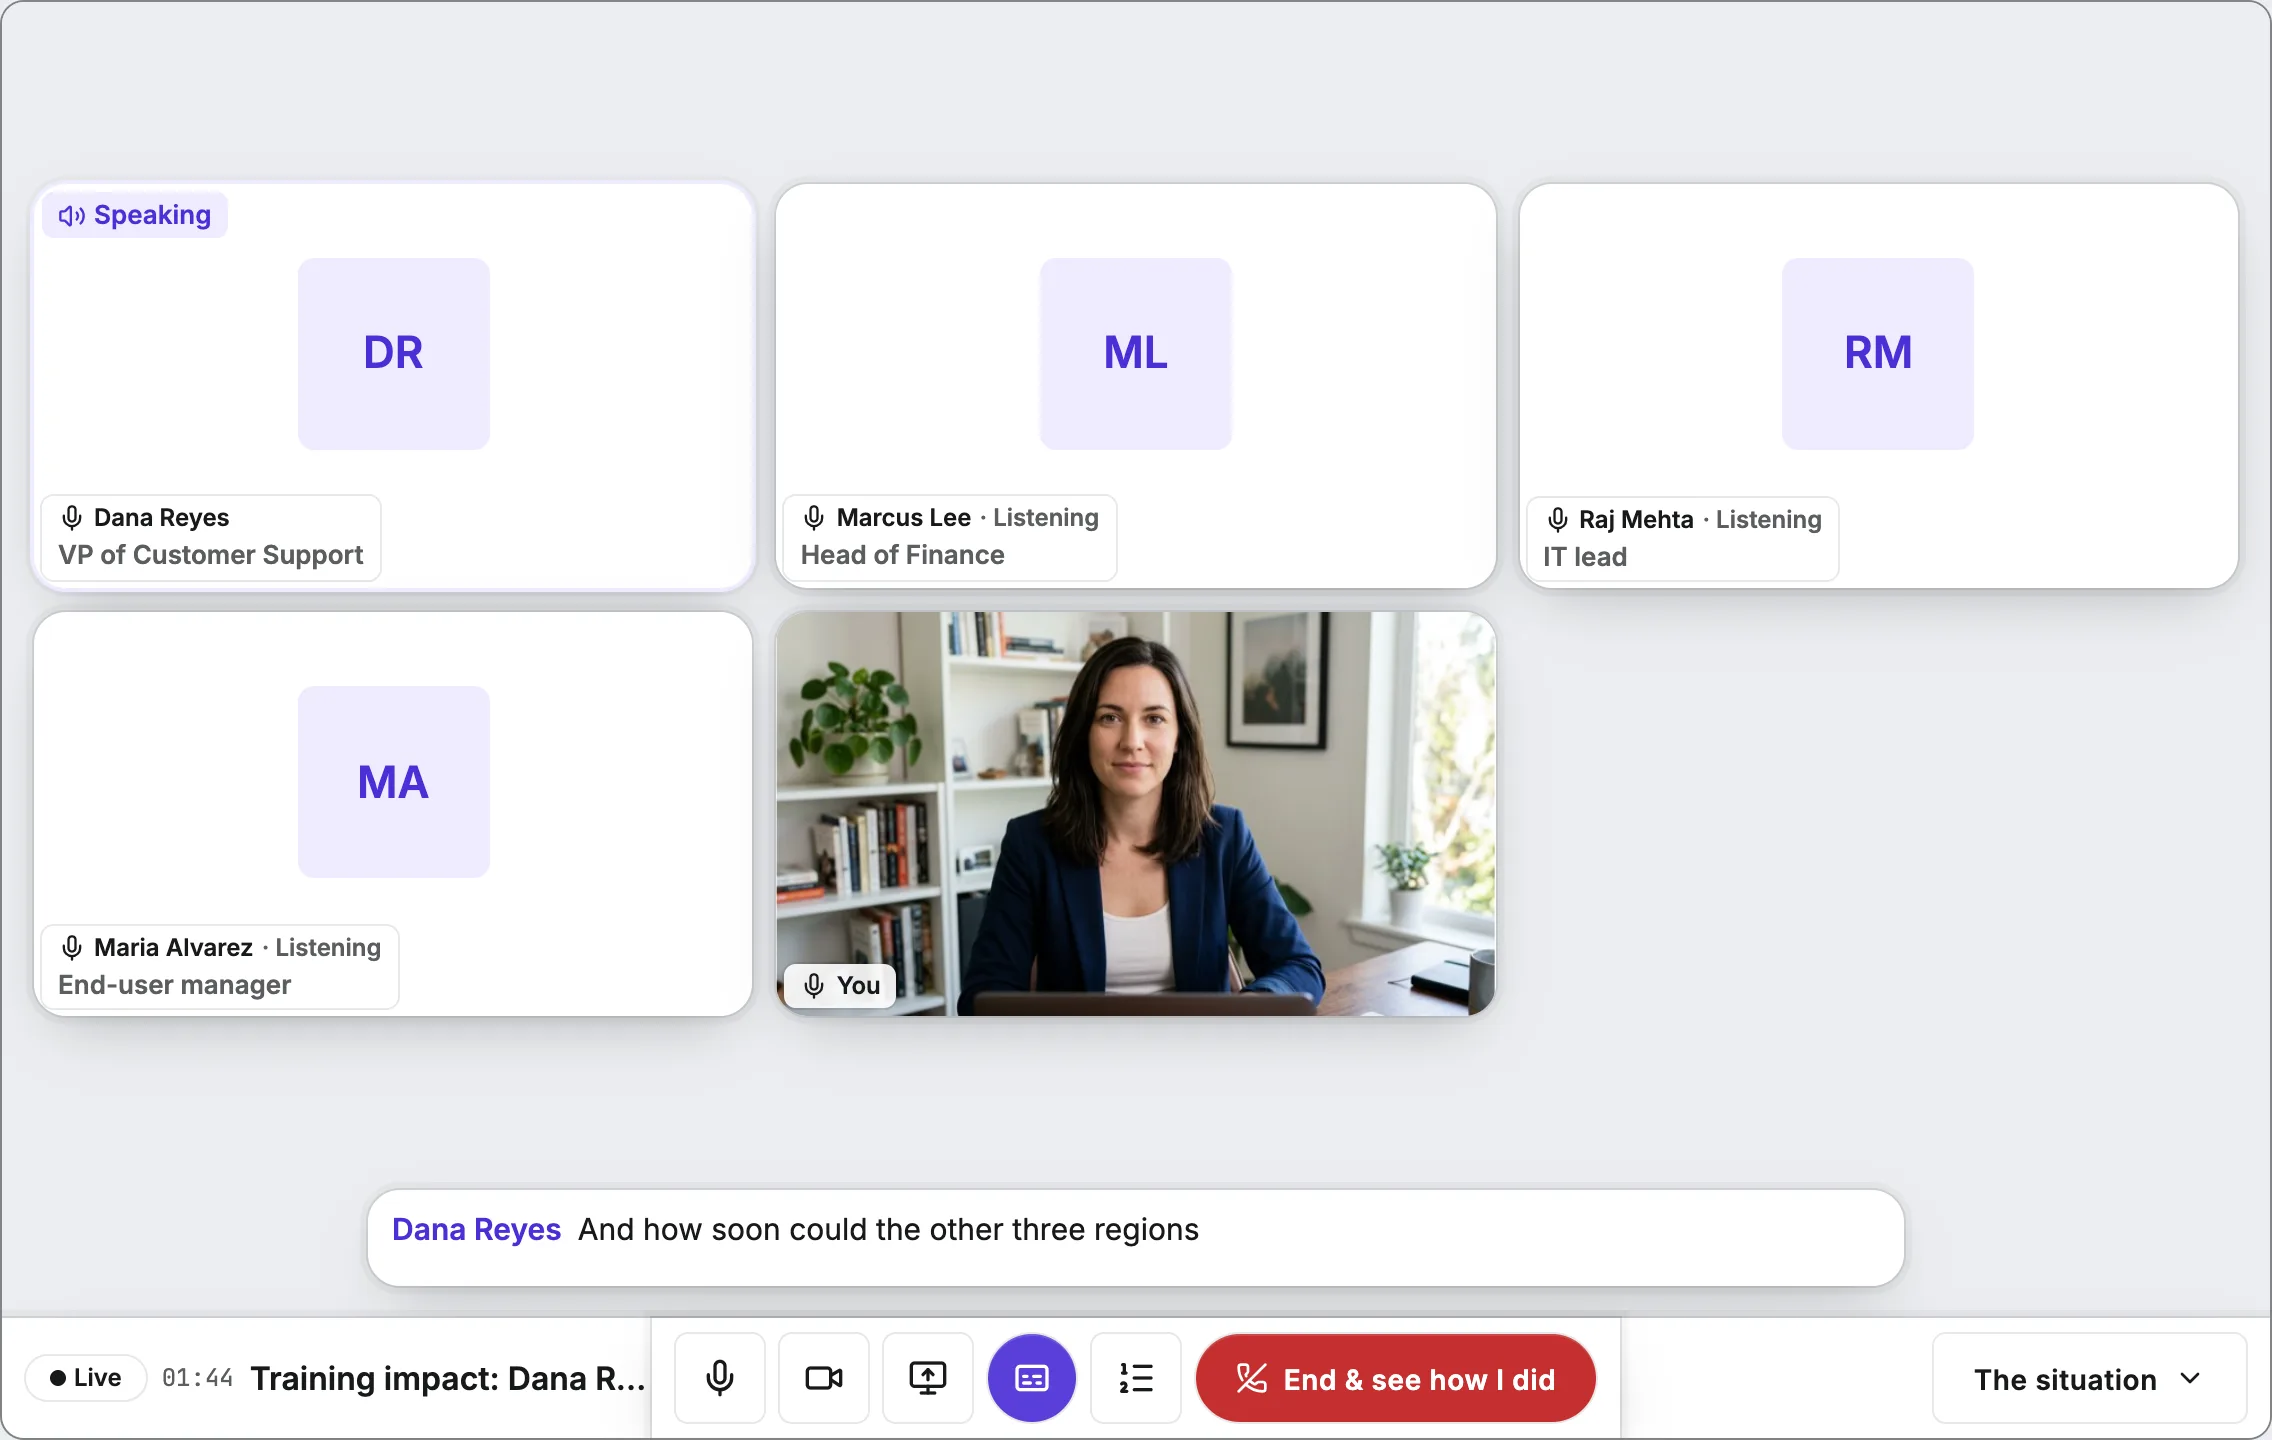Click the 01:44 timer
The width and height of the screenshot is (2272, 1440).
coord(197,1378)
